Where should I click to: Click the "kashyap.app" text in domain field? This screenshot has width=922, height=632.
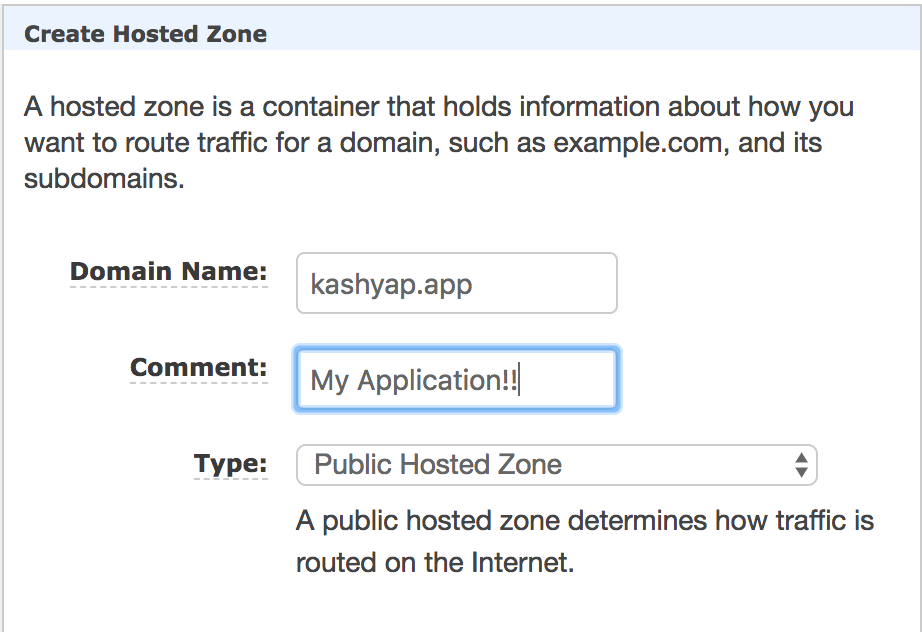point(391,284)
